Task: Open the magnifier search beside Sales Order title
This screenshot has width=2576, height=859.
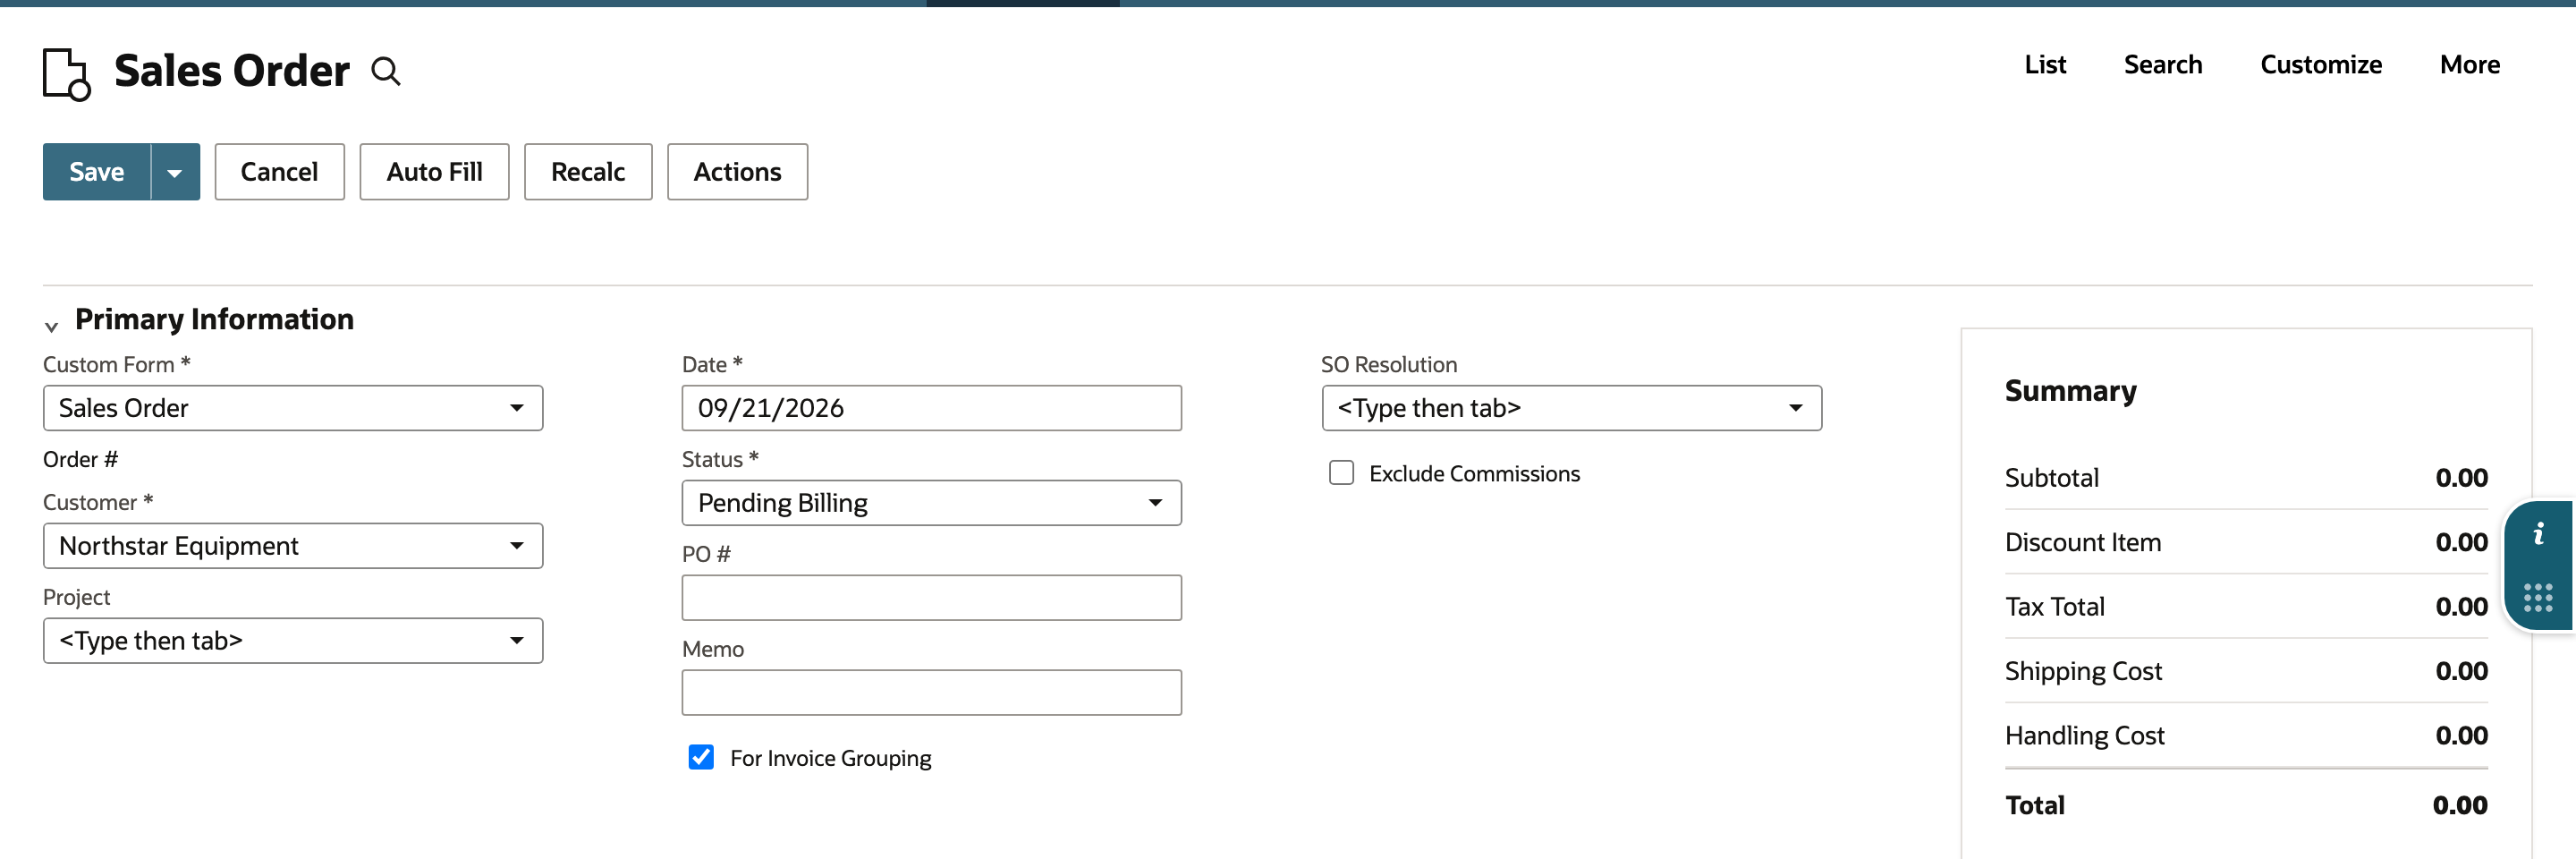Action: point(386,72)
